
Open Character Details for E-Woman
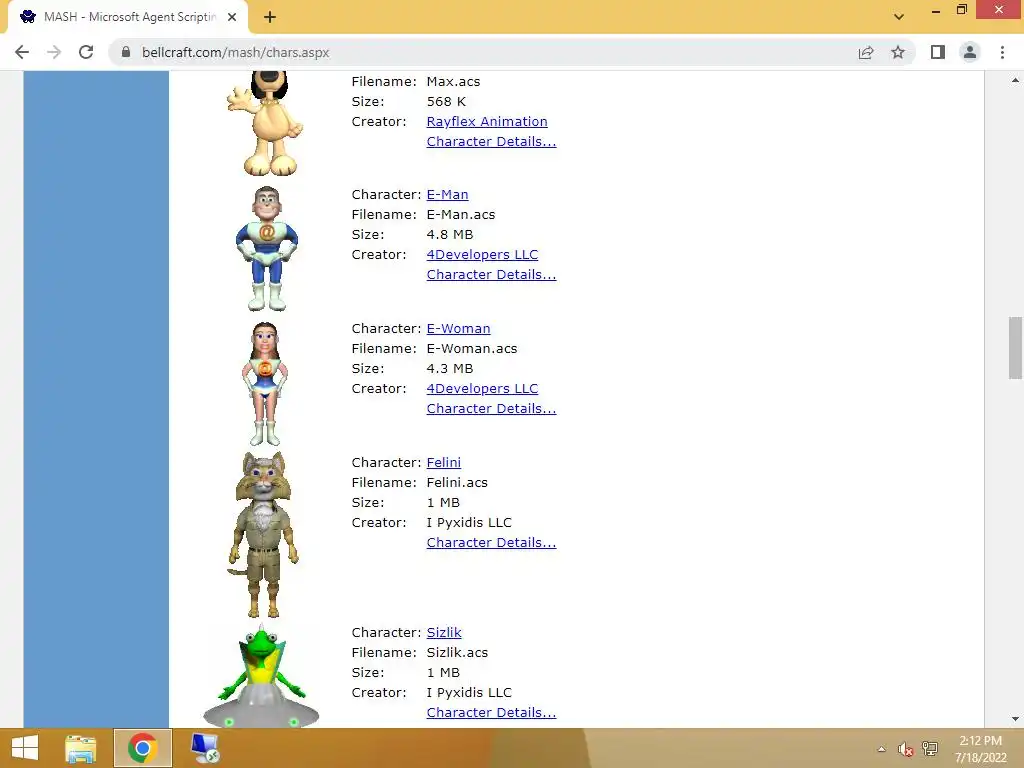tap(491, 409)
